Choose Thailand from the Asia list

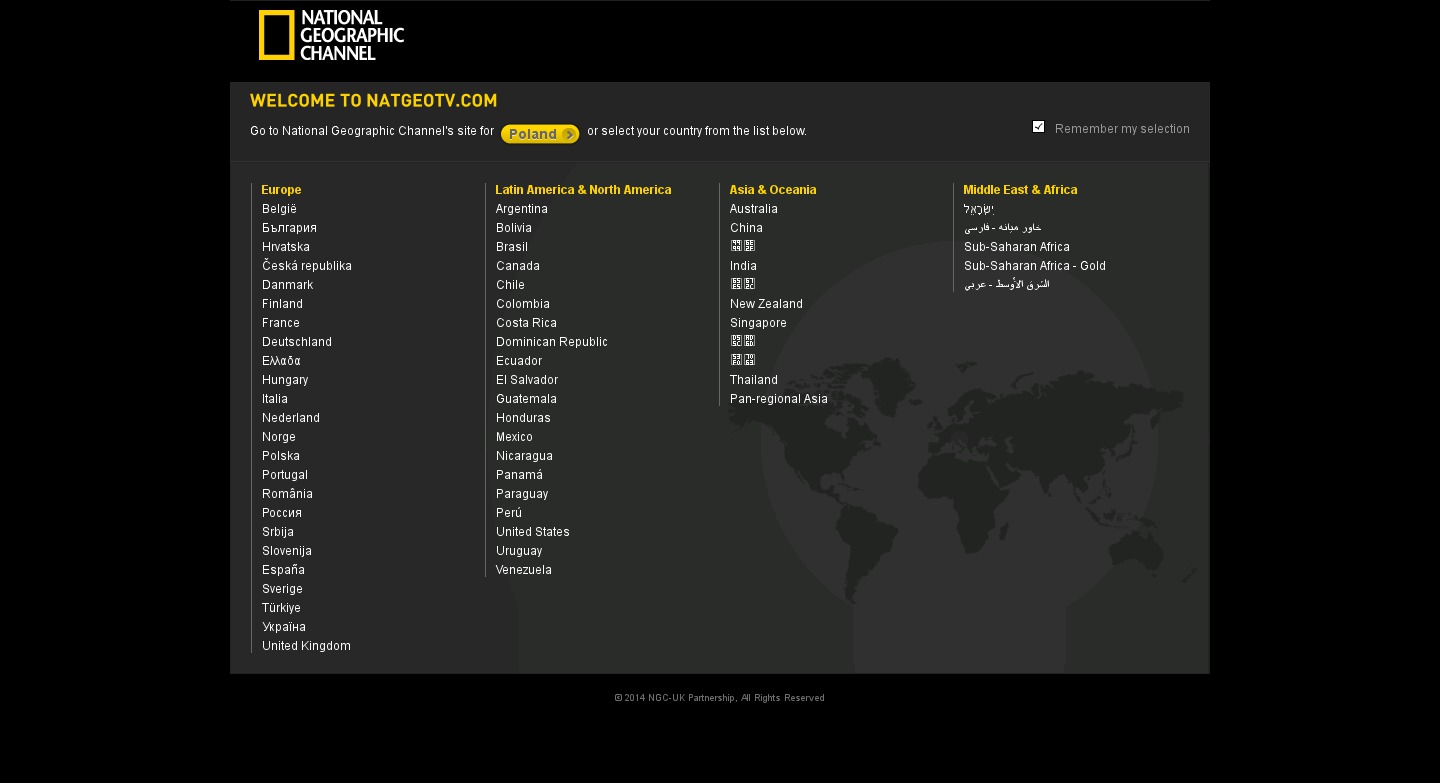pos(753,380)
